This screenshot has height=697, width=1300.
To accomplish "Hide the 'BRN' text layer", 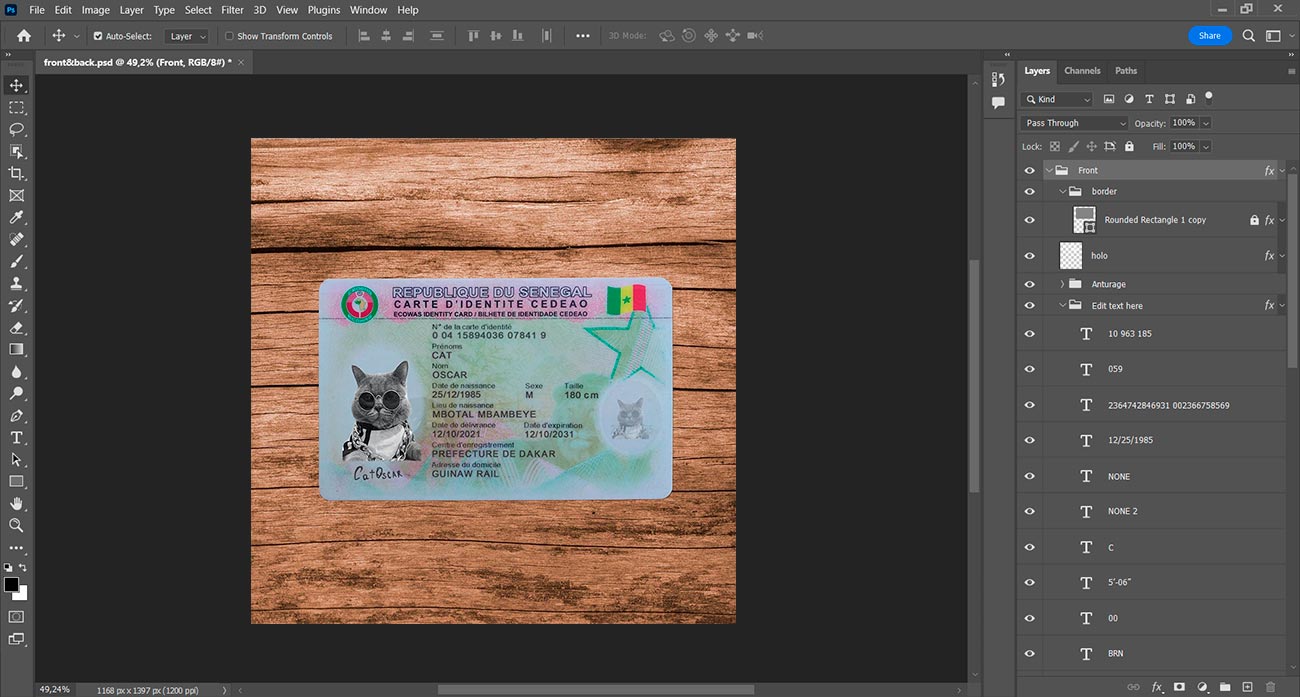I will coord(1030,654).
